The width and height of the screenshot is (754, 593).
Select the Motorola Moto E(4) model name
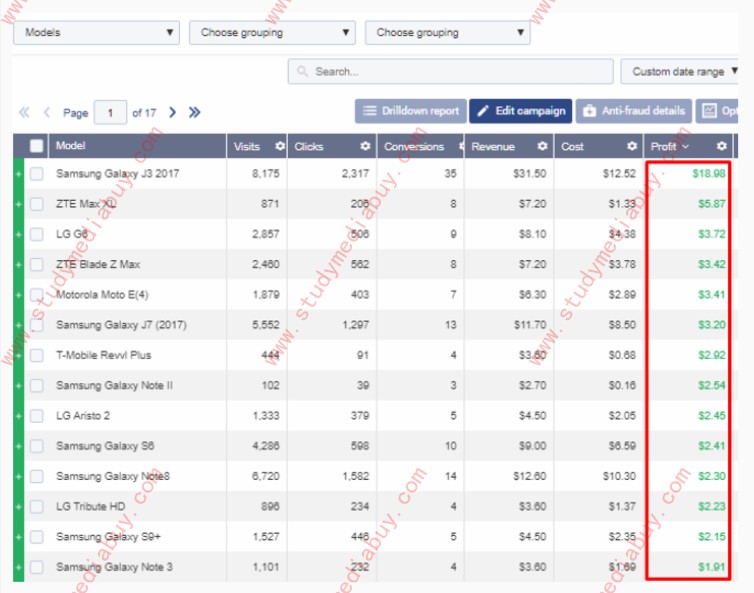coord(102,295)
